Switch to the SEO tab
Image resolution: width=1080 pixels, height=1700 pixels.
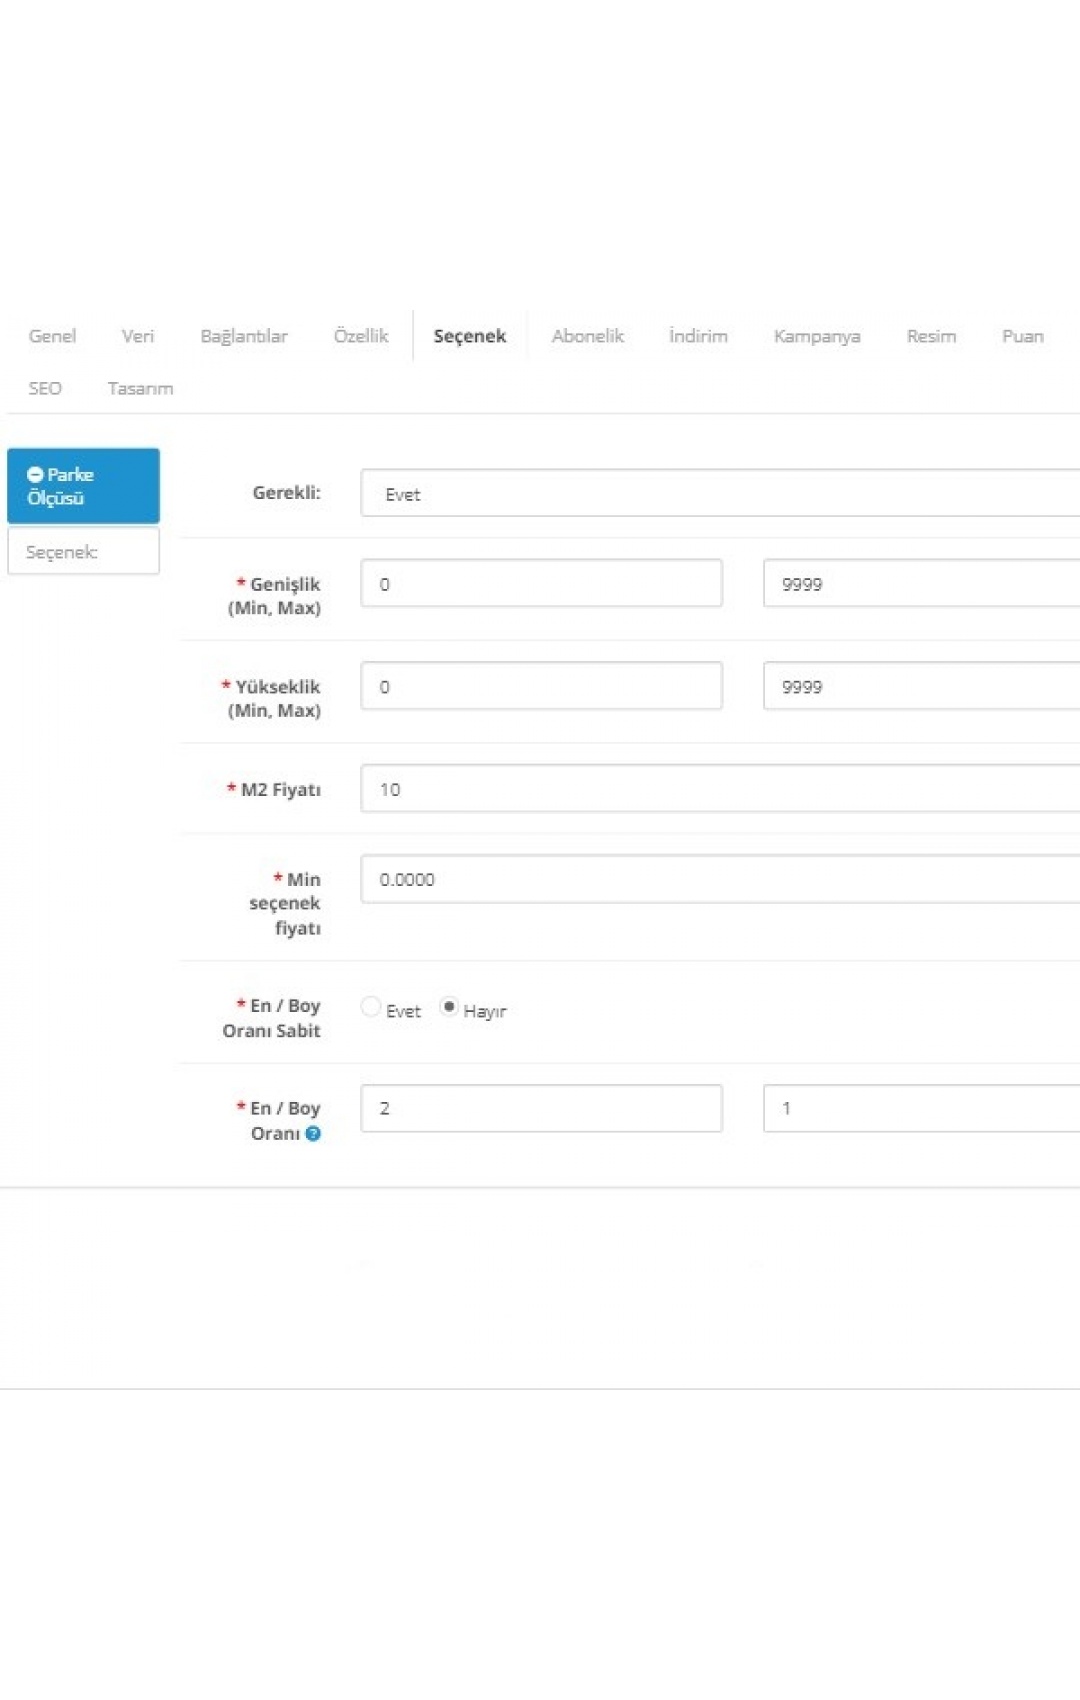[x=45, y=388]
